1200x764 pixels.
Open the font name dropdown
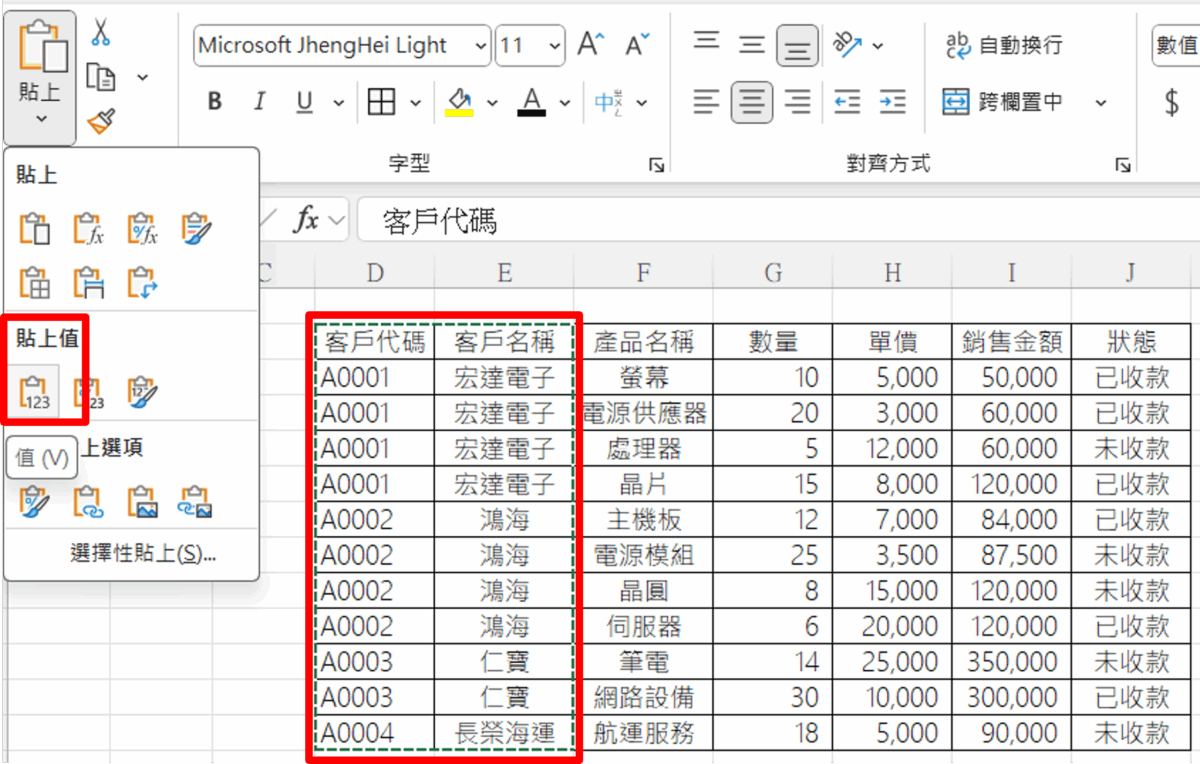(x=481, y=46)
